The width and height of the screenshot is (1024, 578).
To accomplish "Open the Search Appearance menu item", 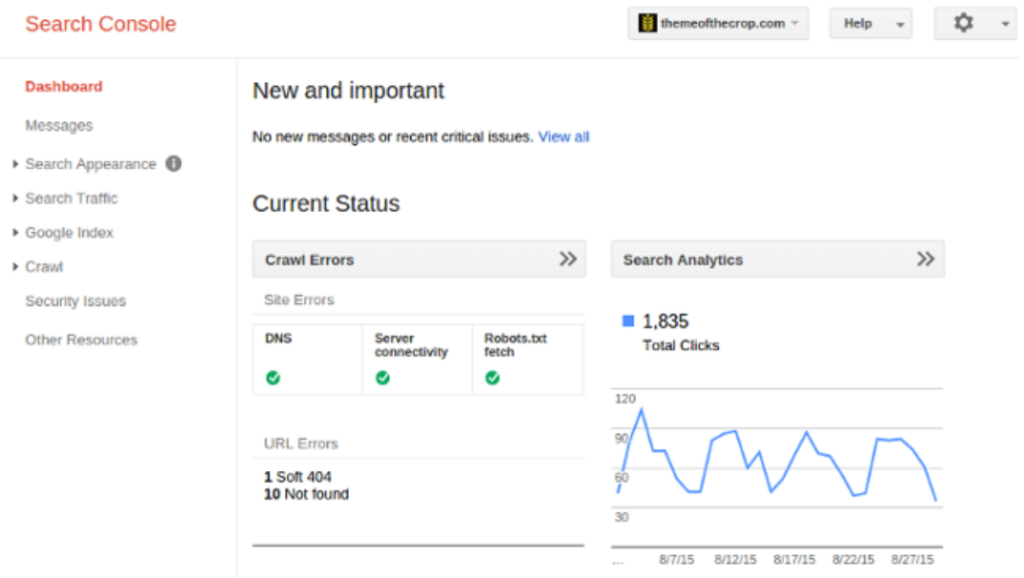I will [91, 164].
